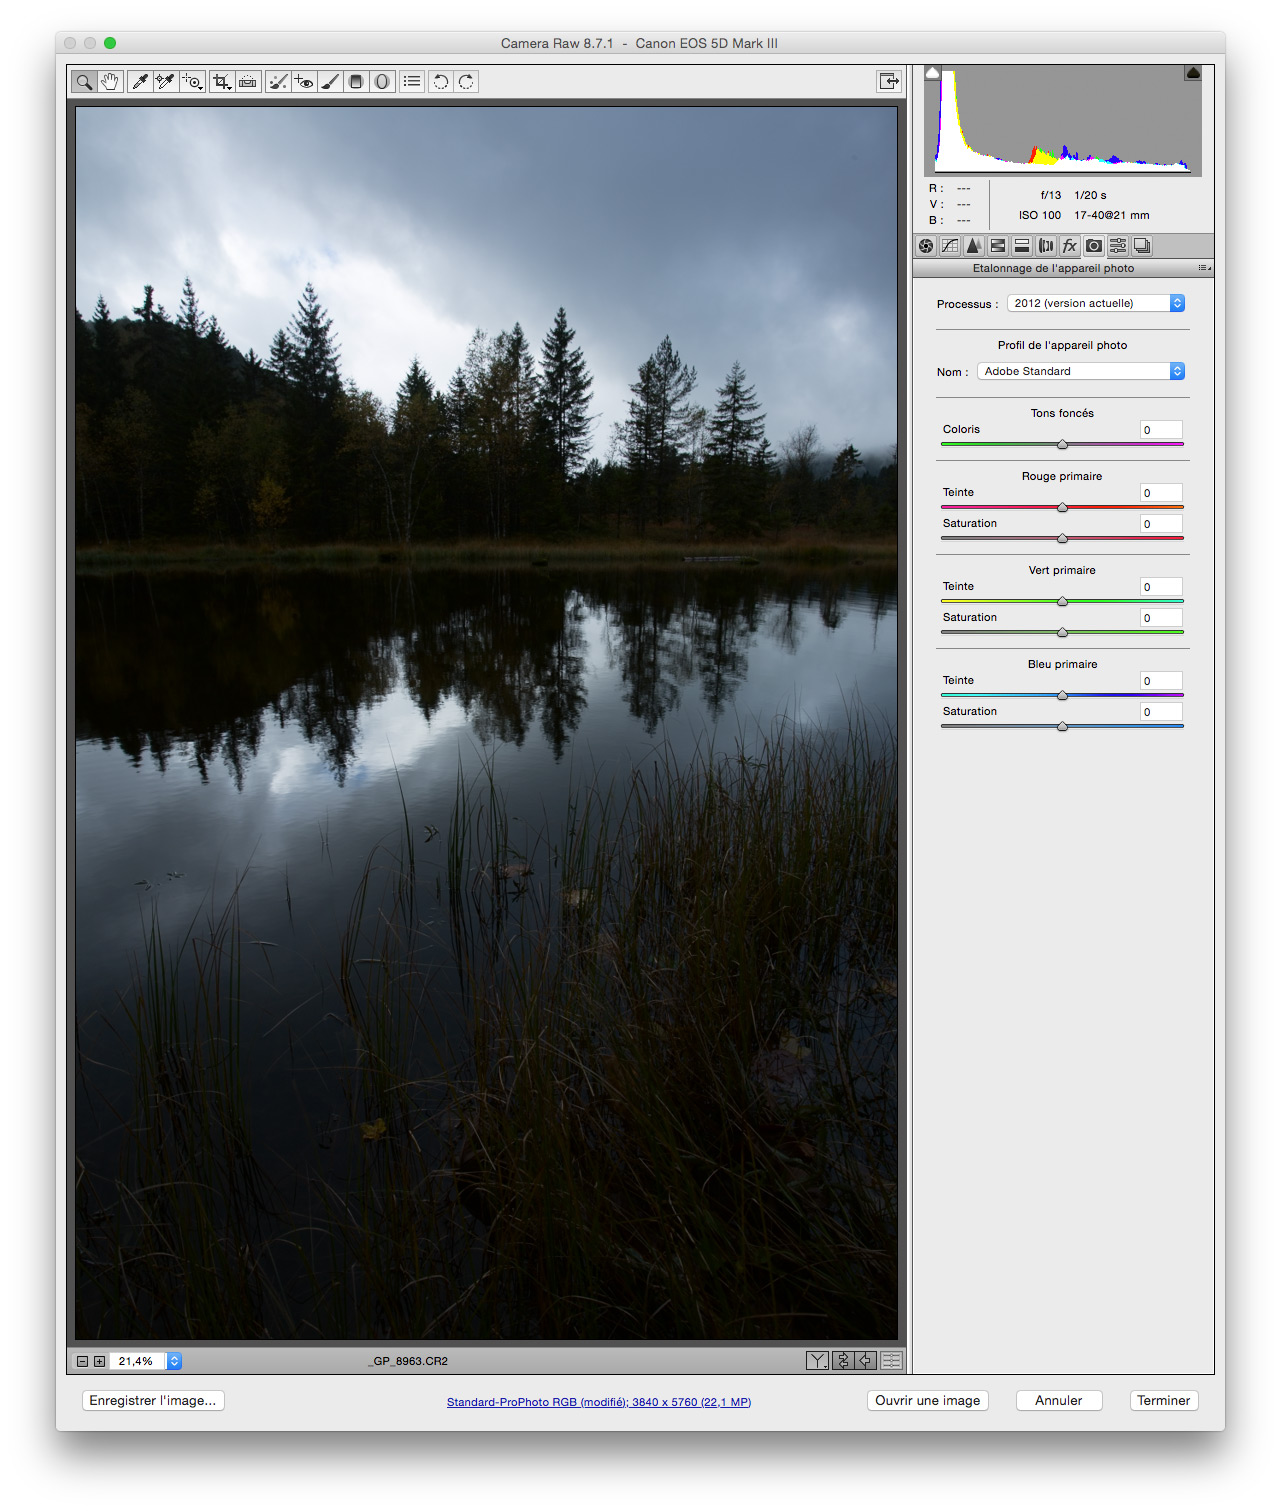Screen dimensions: 1281x1511
Task: Select the Radial Filter tool
Action: 382,82
